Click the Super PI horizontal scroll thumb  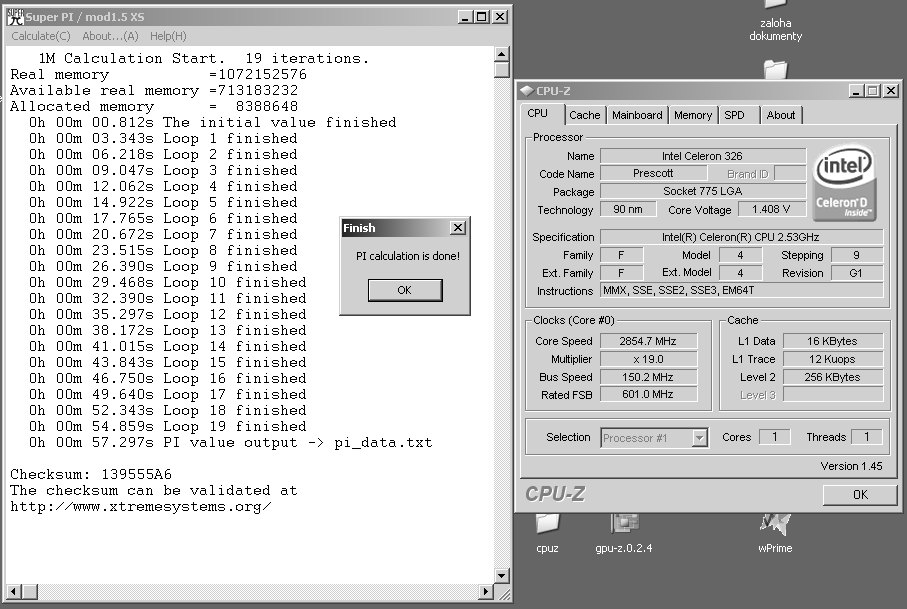click(x=30, y=592)
